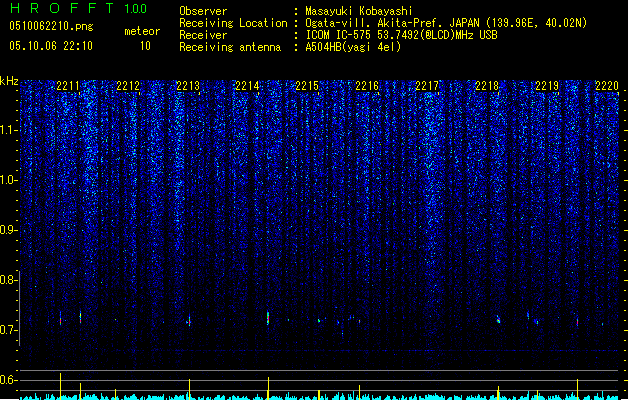629x400 pixels.
Task: Click the "Observer" field label
Action: 203,11
